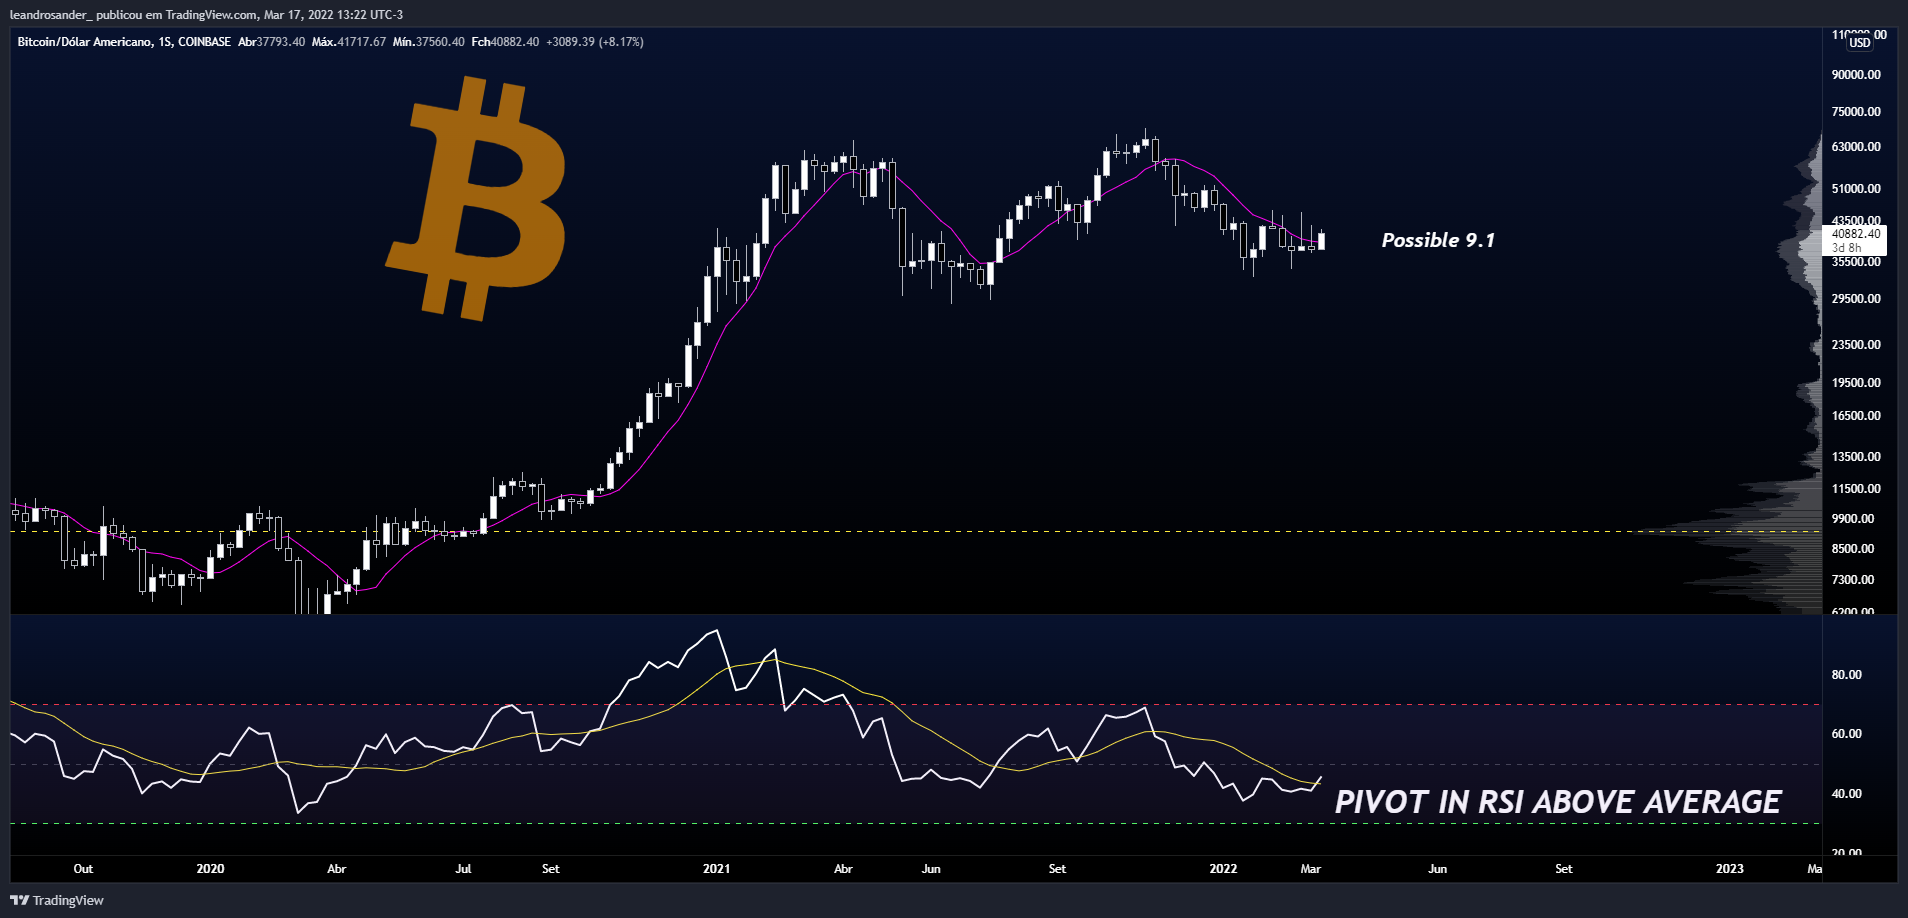This screenshot has width=1908, height=918.
Task: Click the 9900.00 price axis label
Action: coord(1853,519)
